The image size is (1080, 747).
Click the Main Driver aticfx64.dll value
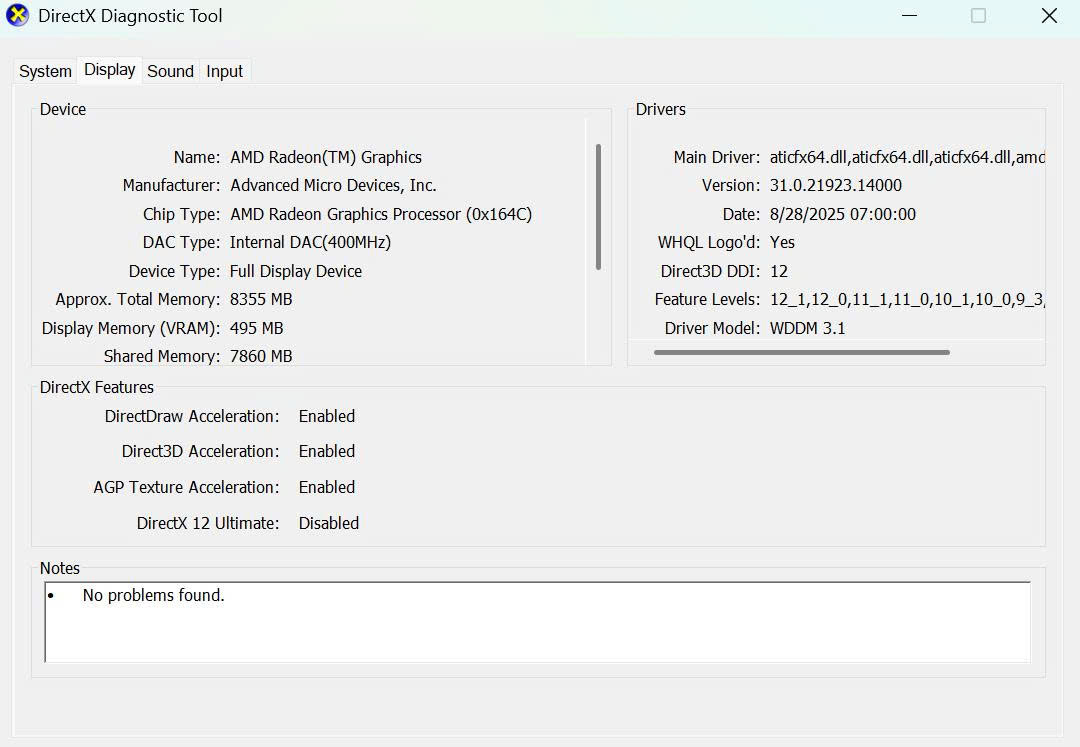pos(907,158)
